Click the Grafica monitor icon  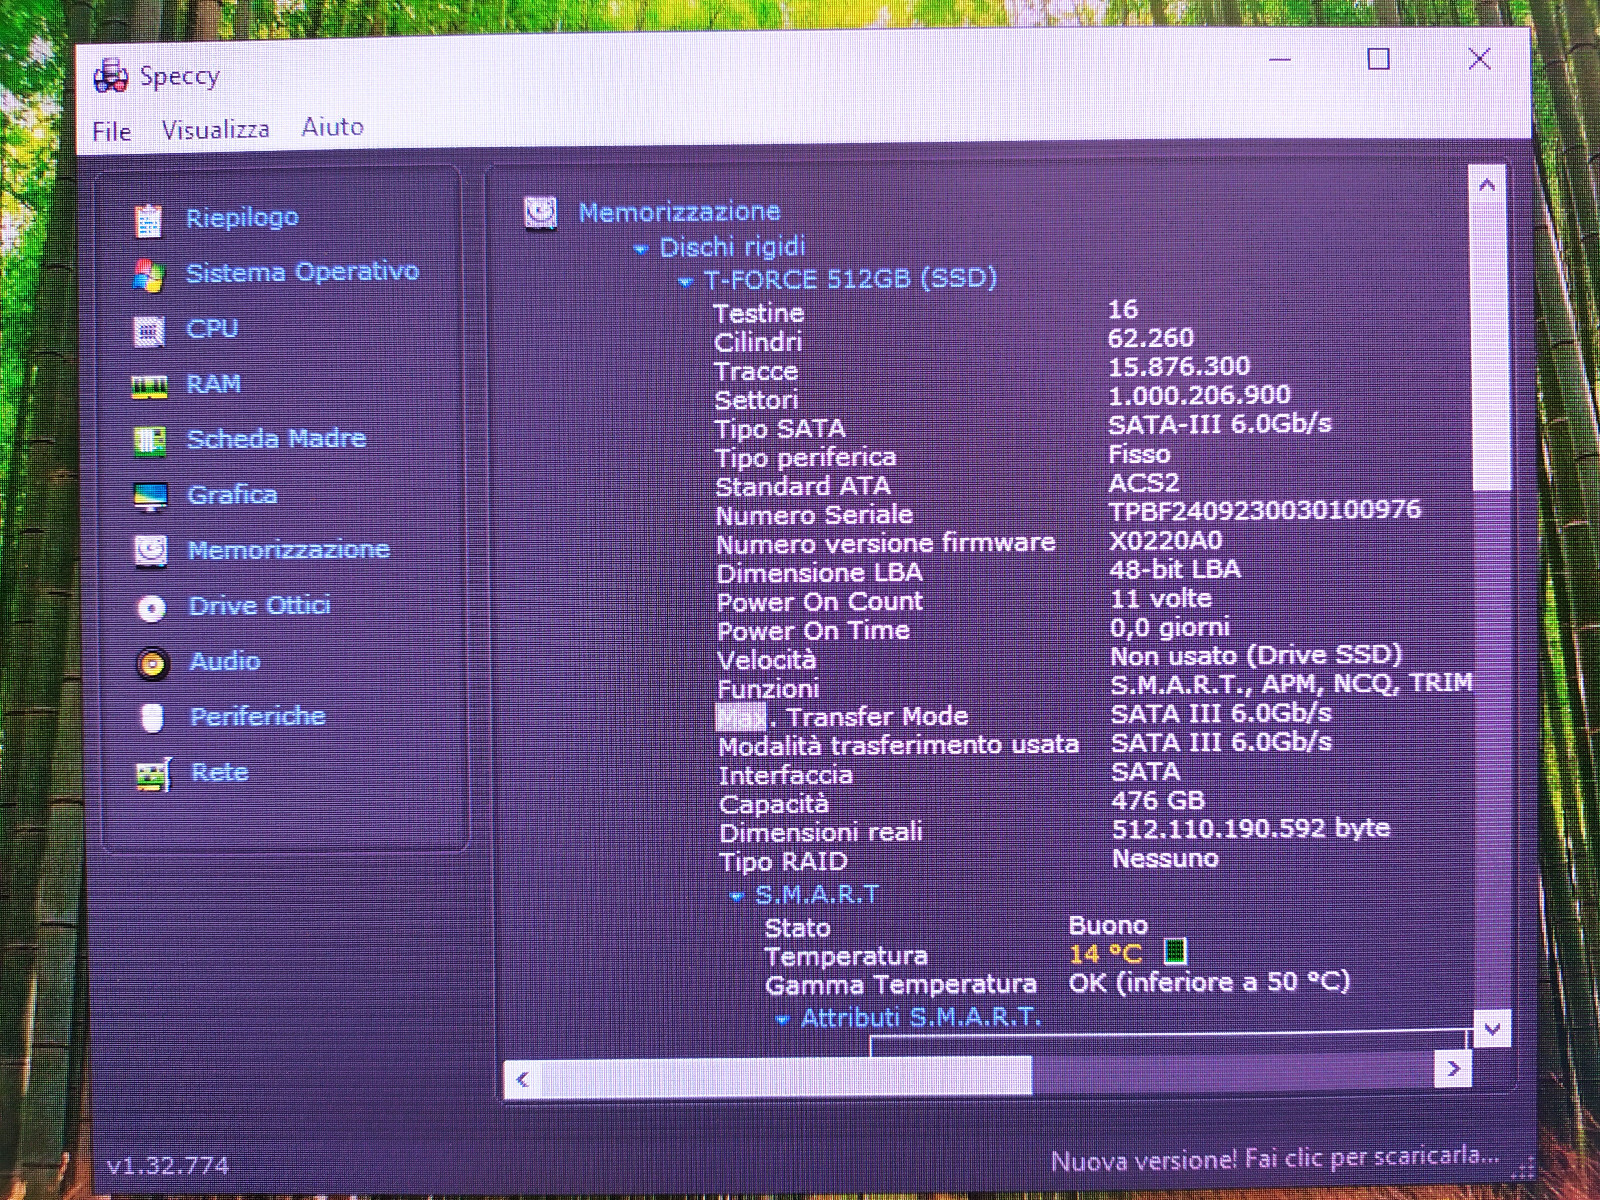click(151, 496)
